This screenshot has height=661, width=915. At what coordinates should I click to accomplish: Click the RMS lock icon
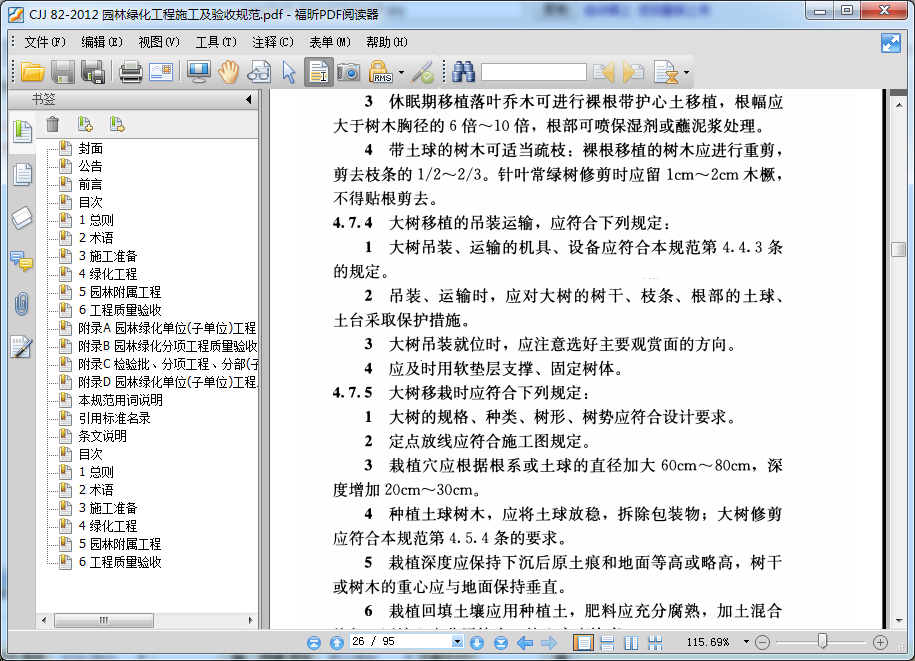380,72
